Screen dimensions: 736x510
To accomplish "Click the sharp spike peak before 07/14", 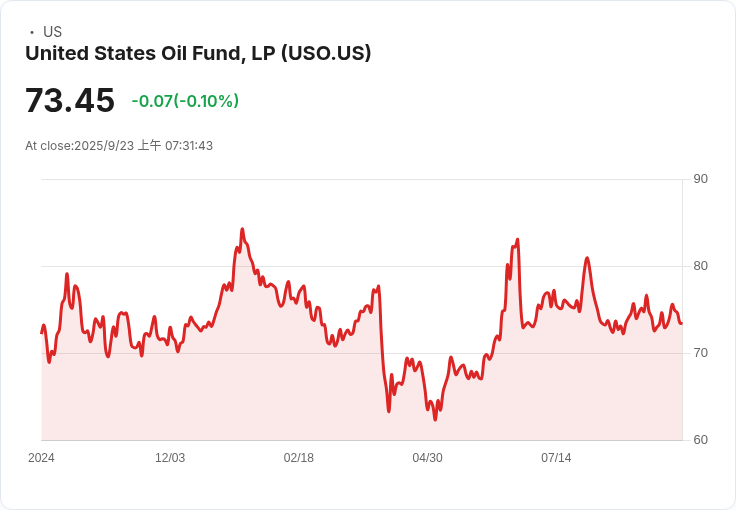I will (517, 240).
